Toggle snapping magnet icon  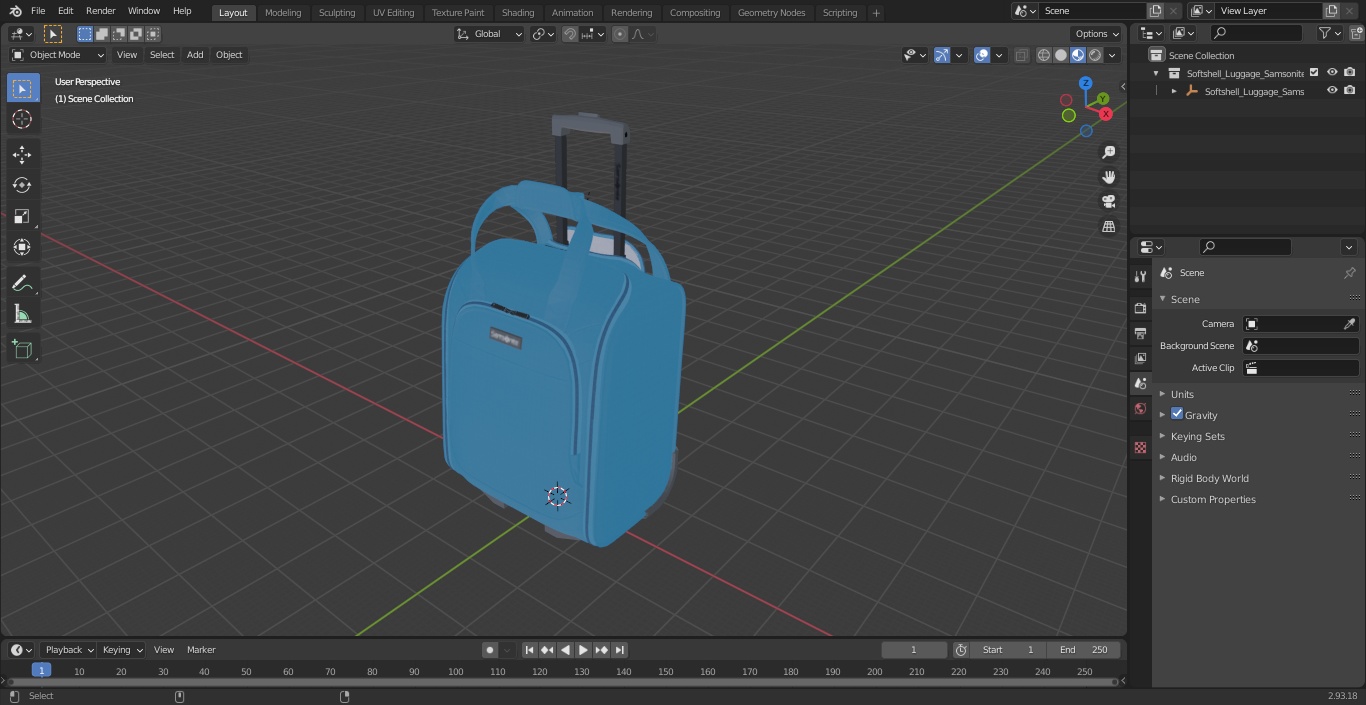(570, 34)
